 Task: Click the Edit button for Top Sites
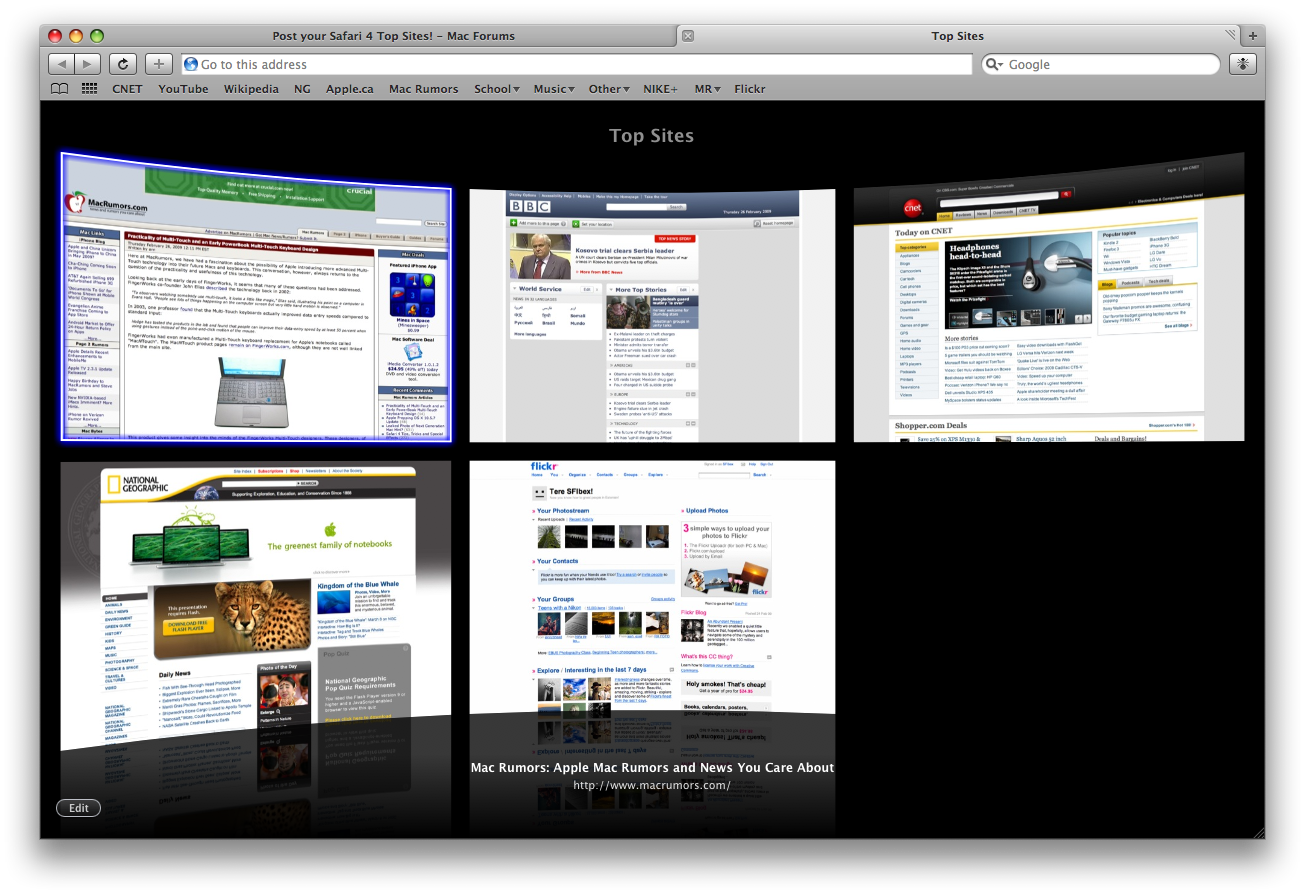(79, 808)
